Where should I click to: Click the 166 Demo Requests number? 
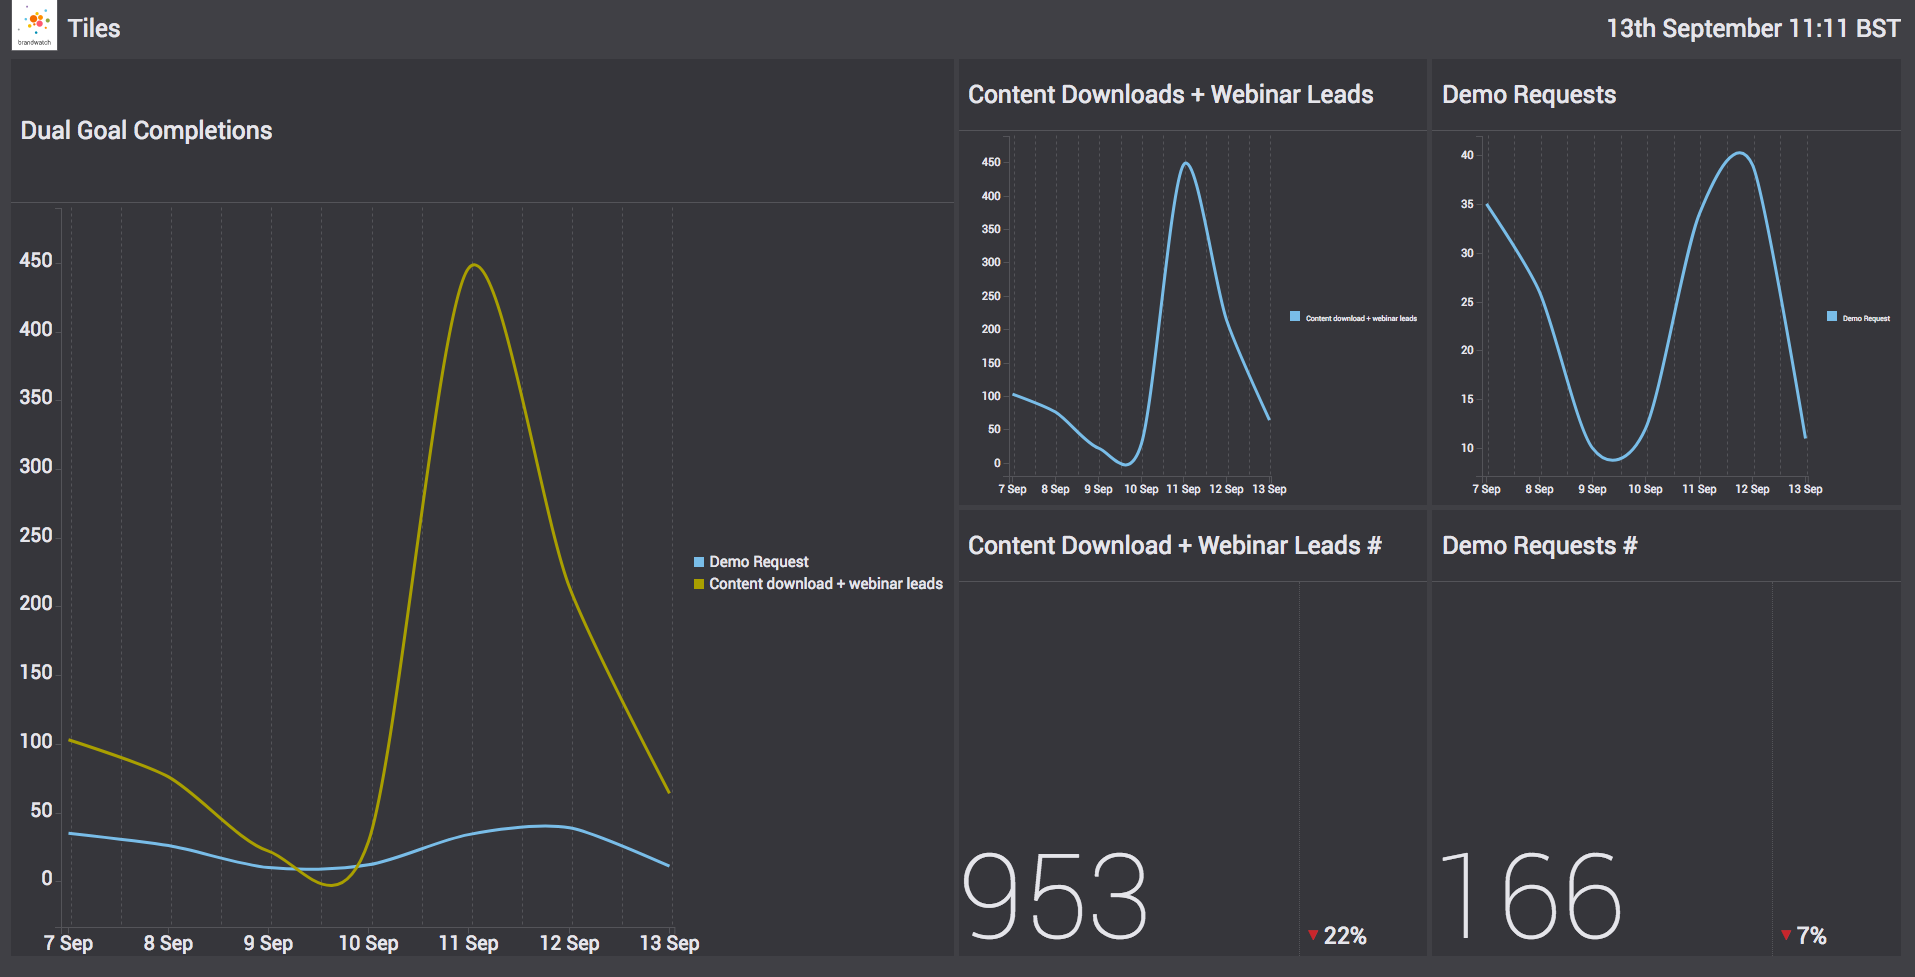1528,895
